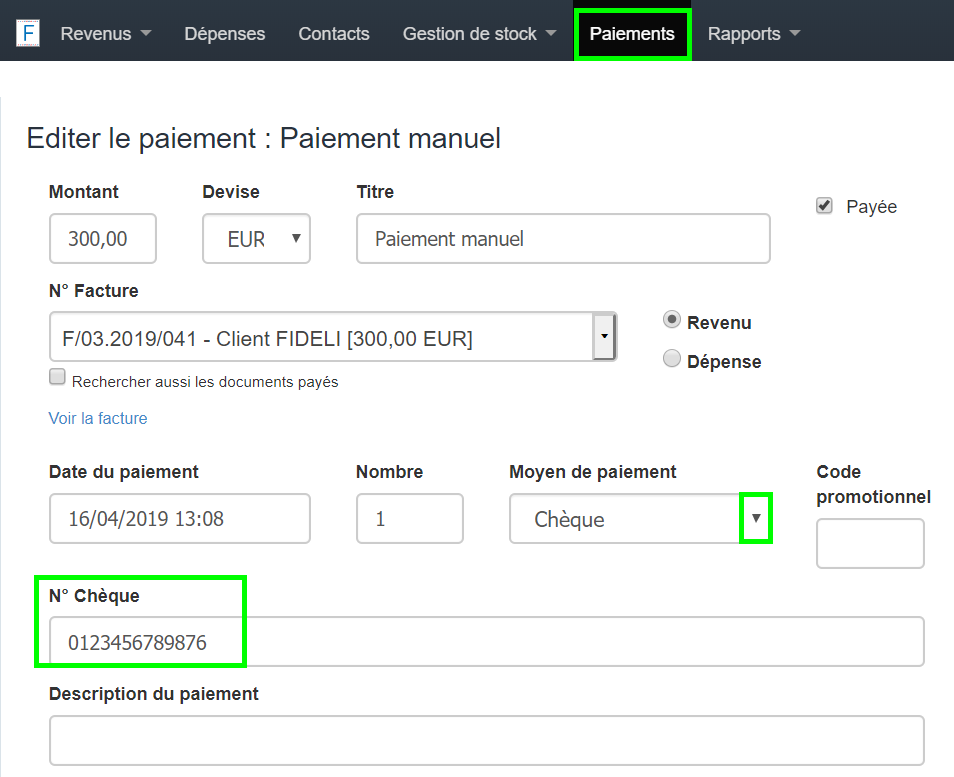Click the Description du paiement field
Viewport: 954px width, 777px height.
click(487, 740)
